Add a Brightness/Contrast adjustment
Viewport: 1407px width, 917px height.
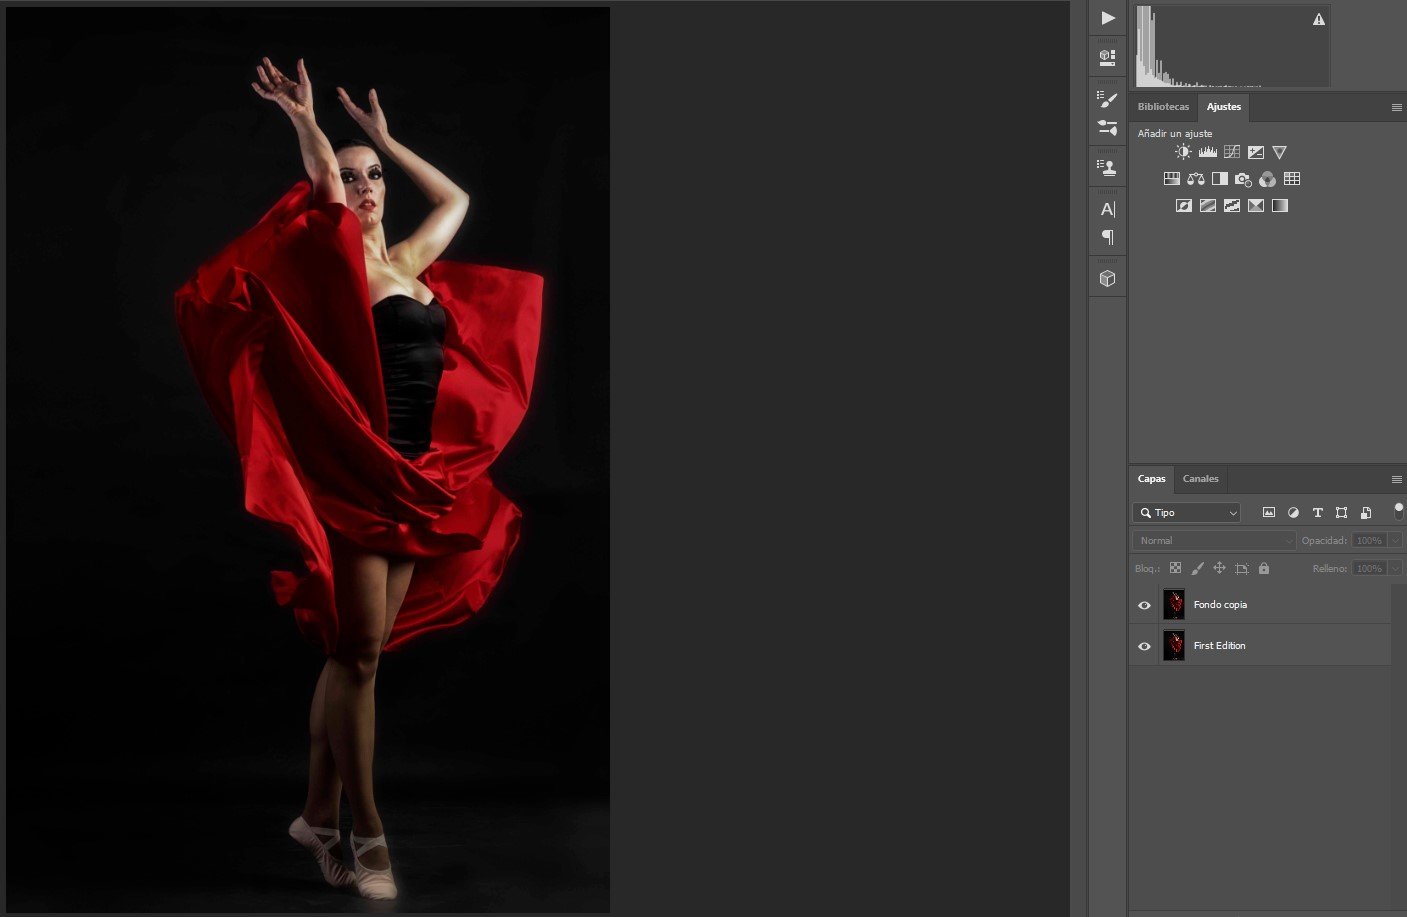point(1183,152)
